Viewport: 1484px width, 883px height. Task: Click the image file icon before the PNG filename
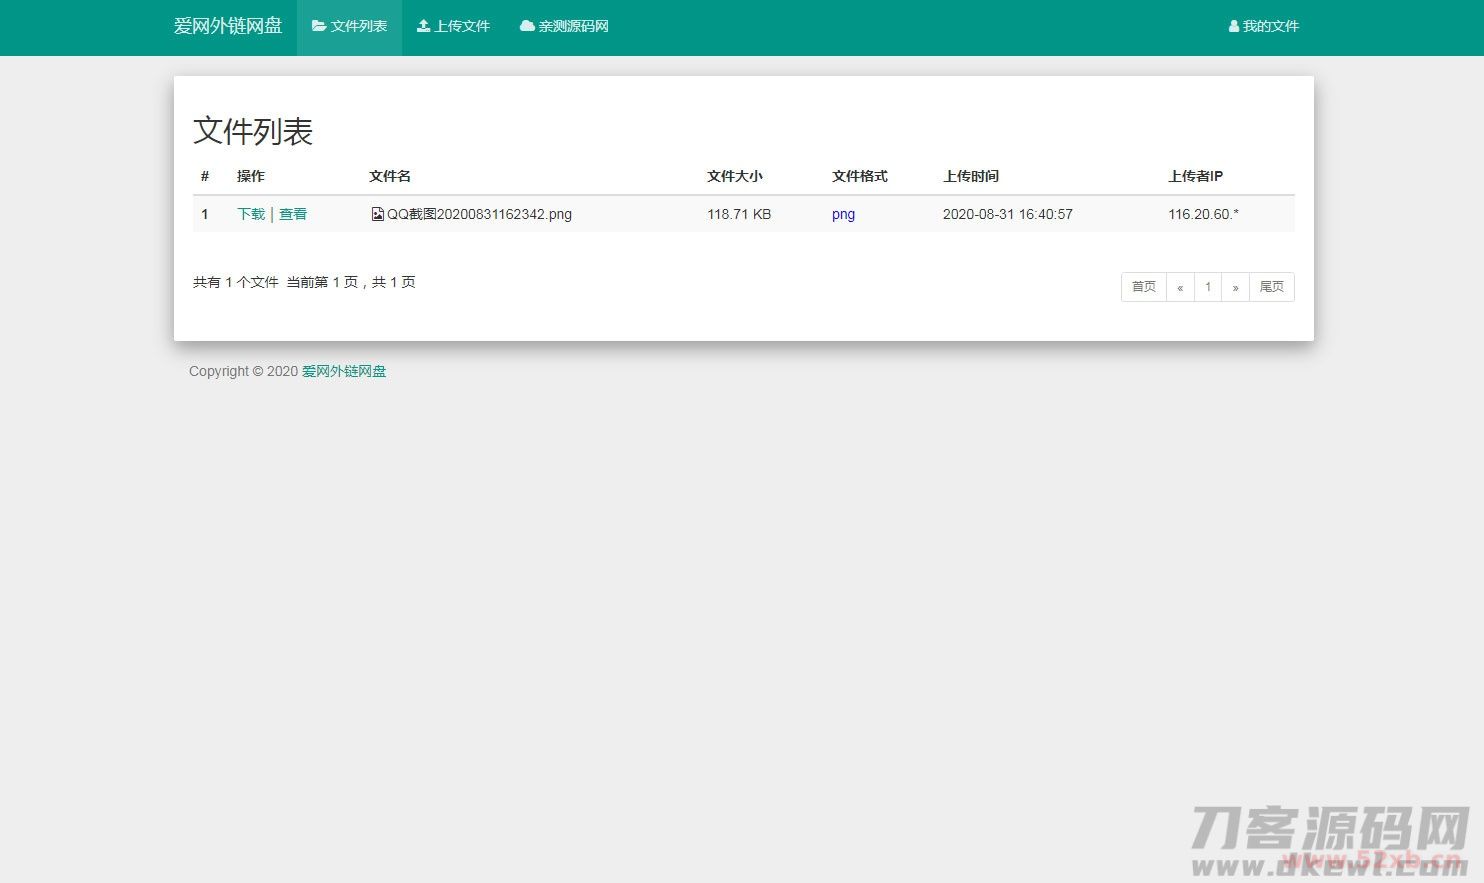(x=377, y=213)
